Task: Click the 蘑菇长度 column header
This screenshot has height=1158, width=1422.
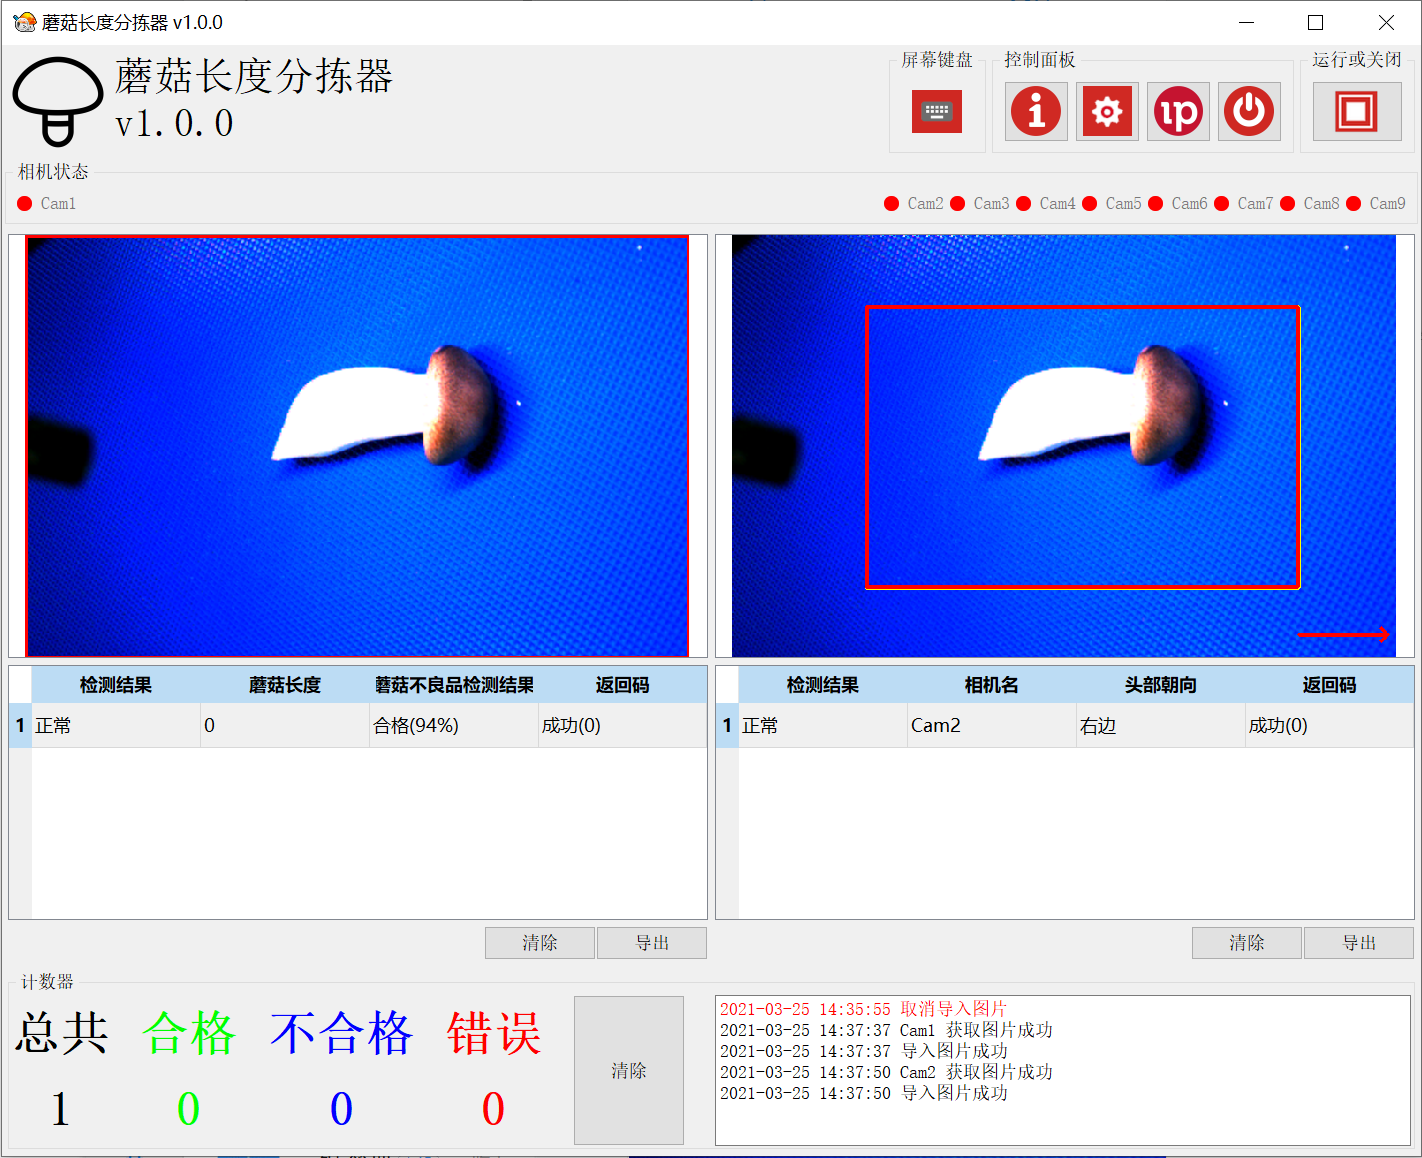Action: tap(285, 685)
